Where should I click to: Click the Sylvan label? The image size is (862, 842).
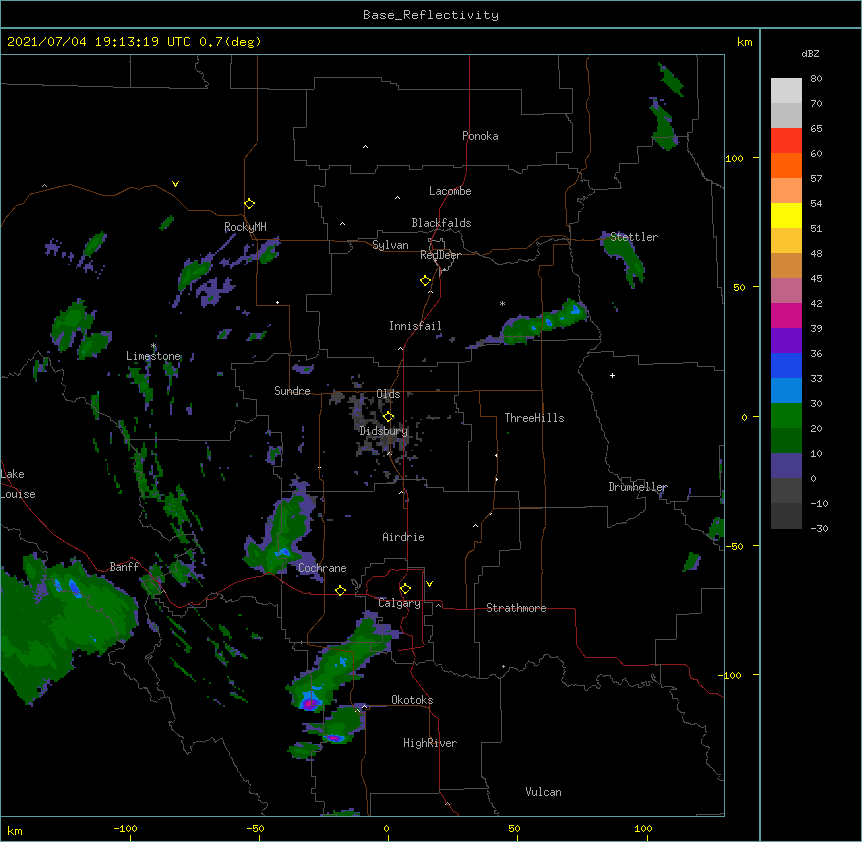pos(390,245)
